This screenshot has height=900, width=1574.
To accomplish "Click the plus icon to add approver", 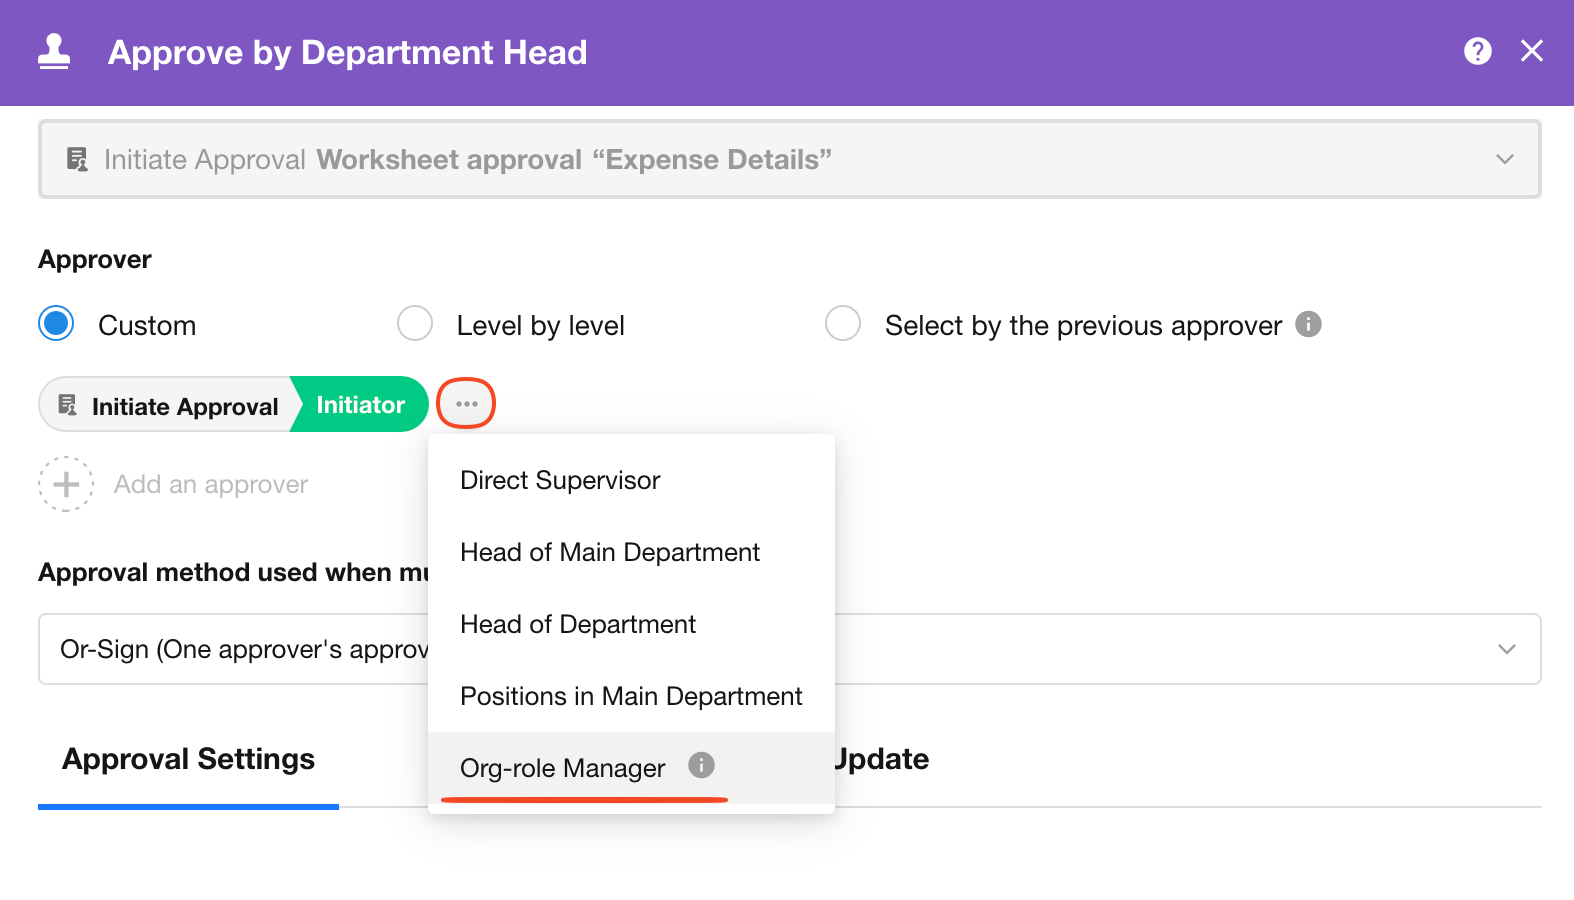I will tap(66, 484).
